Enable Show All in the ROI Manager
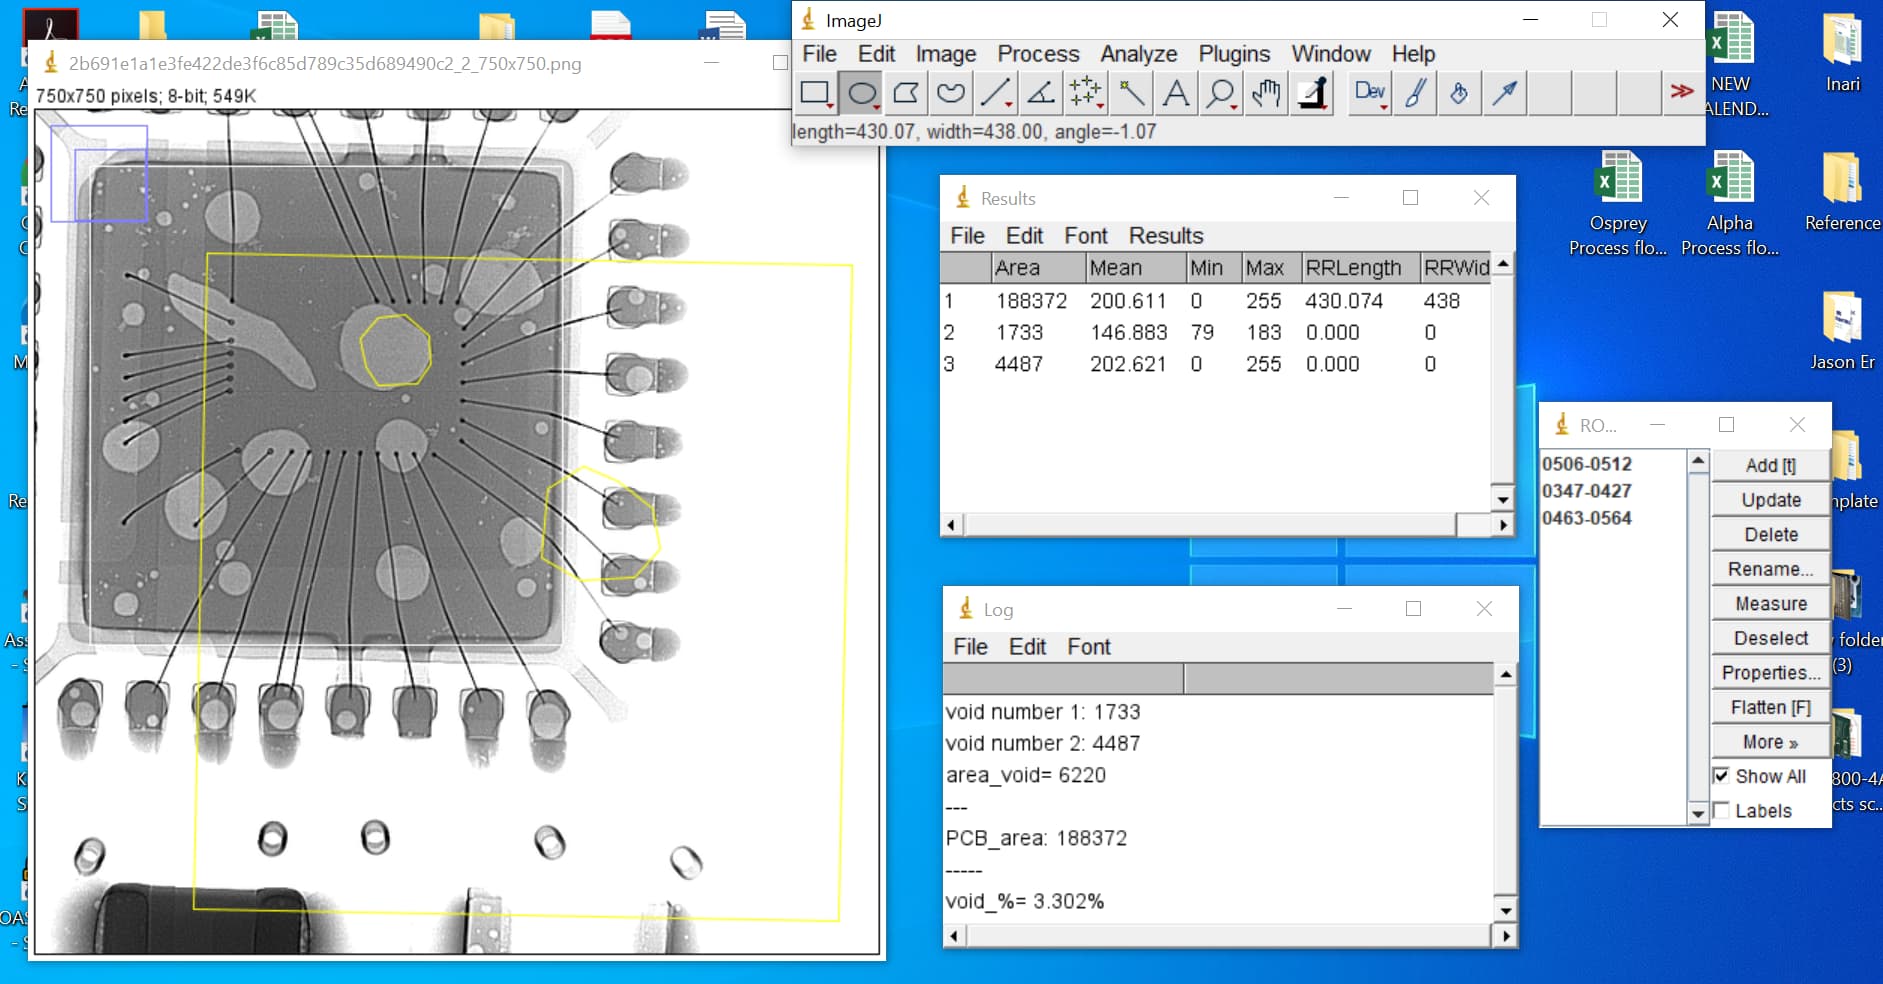The width and height of the screenshot is (1883, 984). pos(1722,776)
